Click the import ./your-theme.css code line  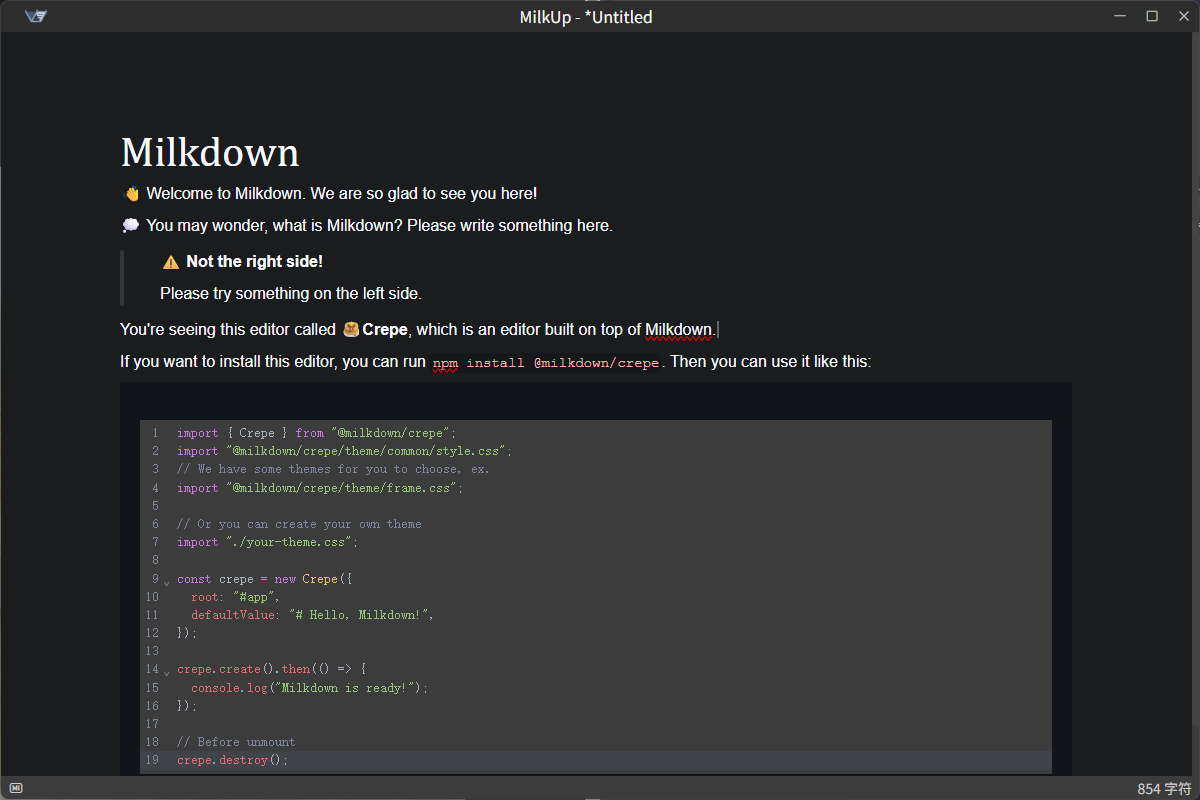pyautogui.click(x=267, y=542)
